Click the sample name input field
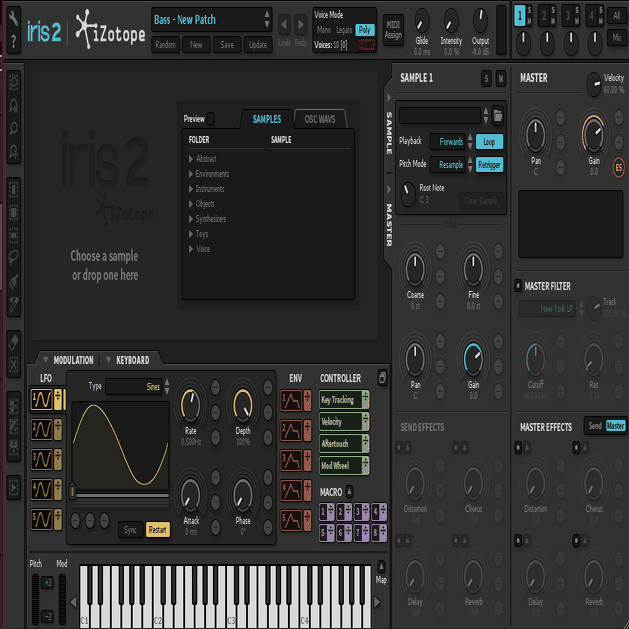 [x=440, y=116]
